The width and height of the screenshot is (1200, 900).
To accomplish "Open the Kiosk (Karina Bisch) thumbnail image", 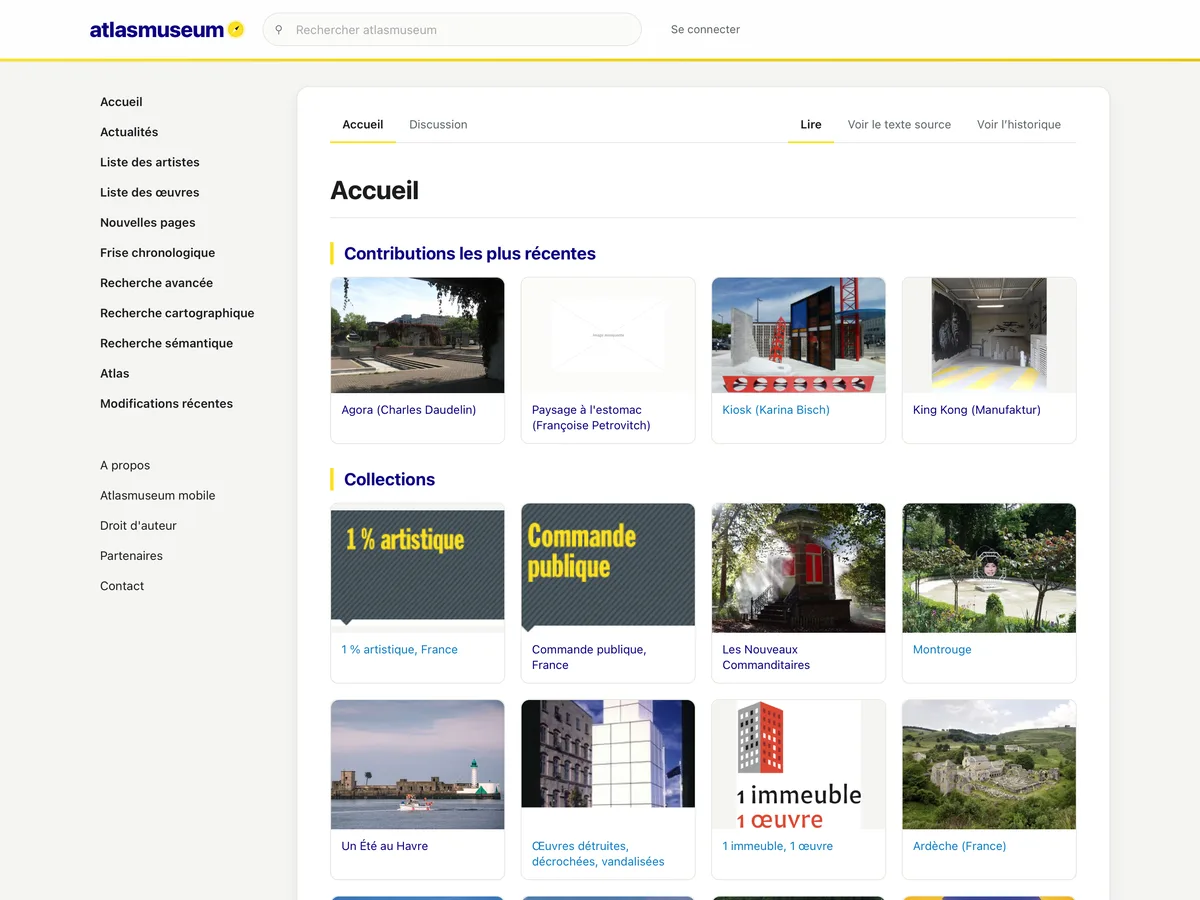I will click(x=798, y=335).
